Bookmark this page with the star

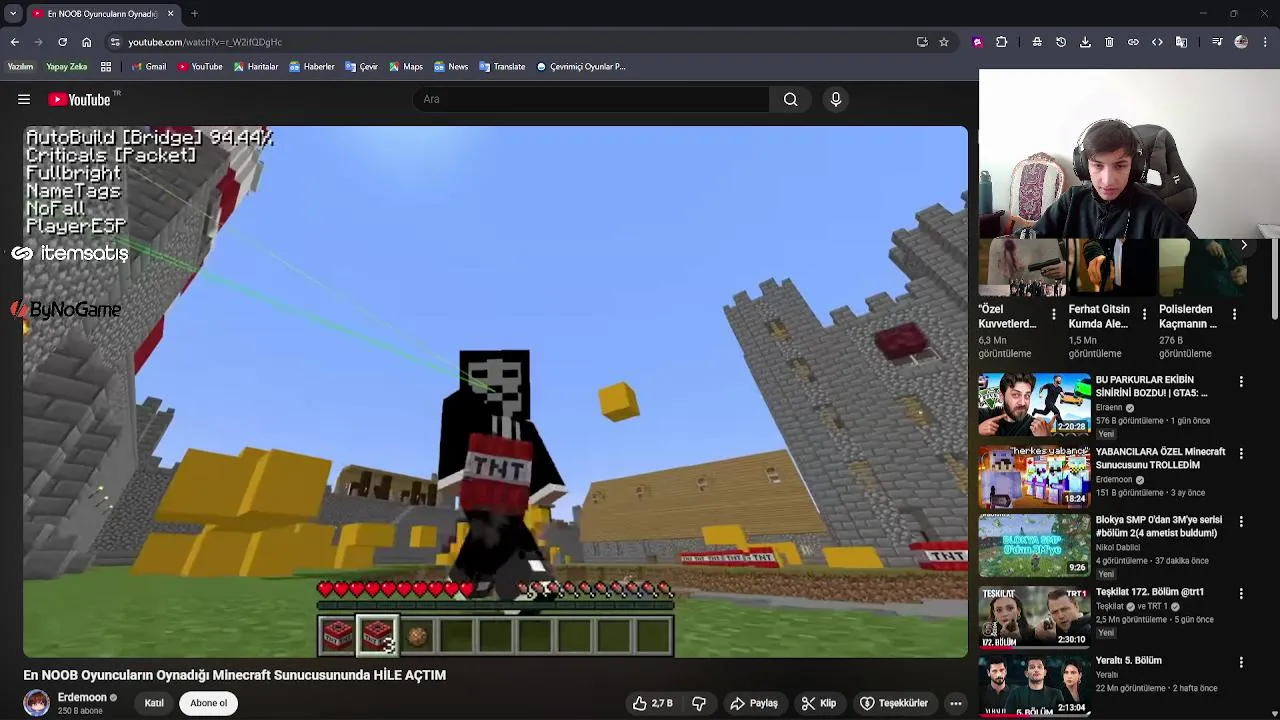pos(943,42)
